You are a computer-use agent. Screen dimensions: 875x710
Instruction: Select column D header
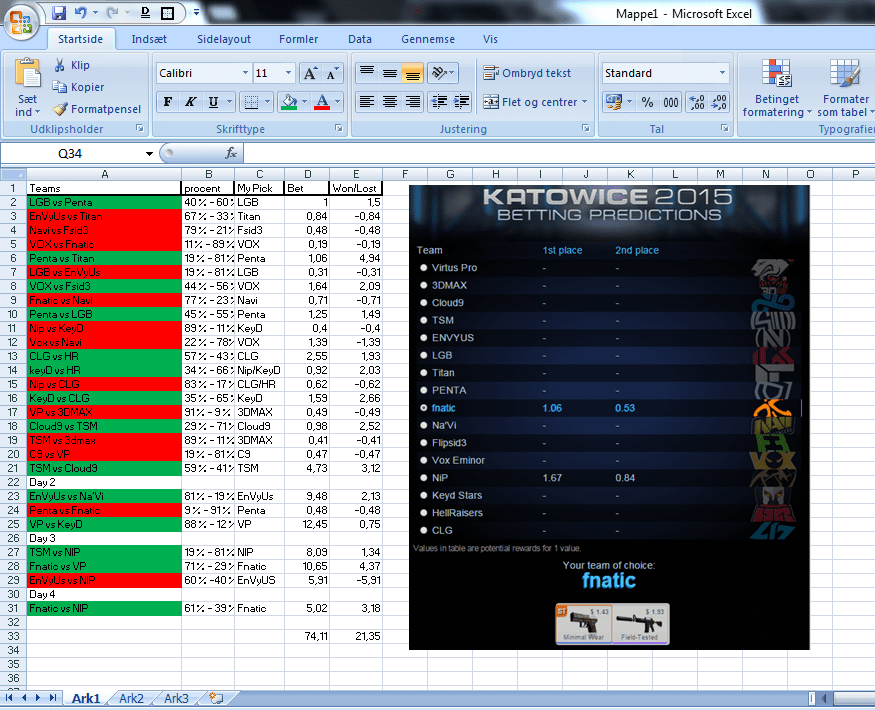(307, 174)
